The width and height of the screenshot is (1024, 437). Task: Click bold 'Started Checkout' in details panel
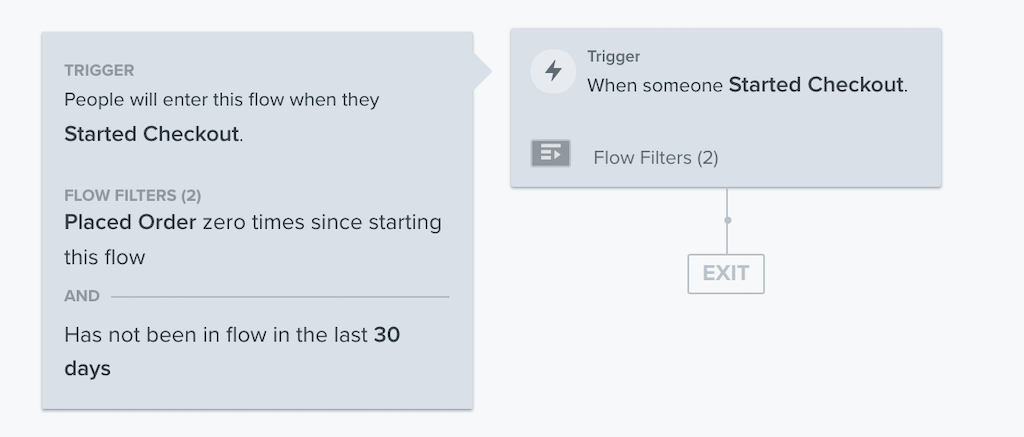[x=152, y=134]
